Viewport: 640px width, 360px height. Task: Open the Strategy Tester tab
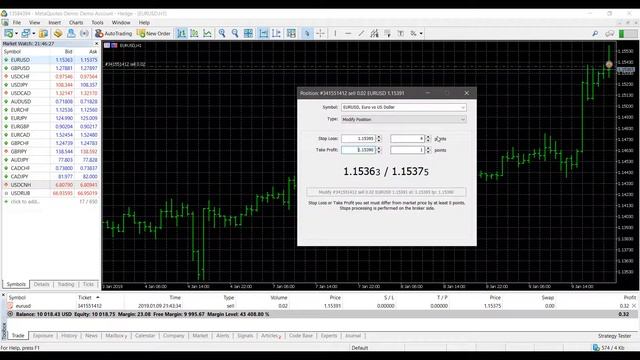click(x=614, y=336)
